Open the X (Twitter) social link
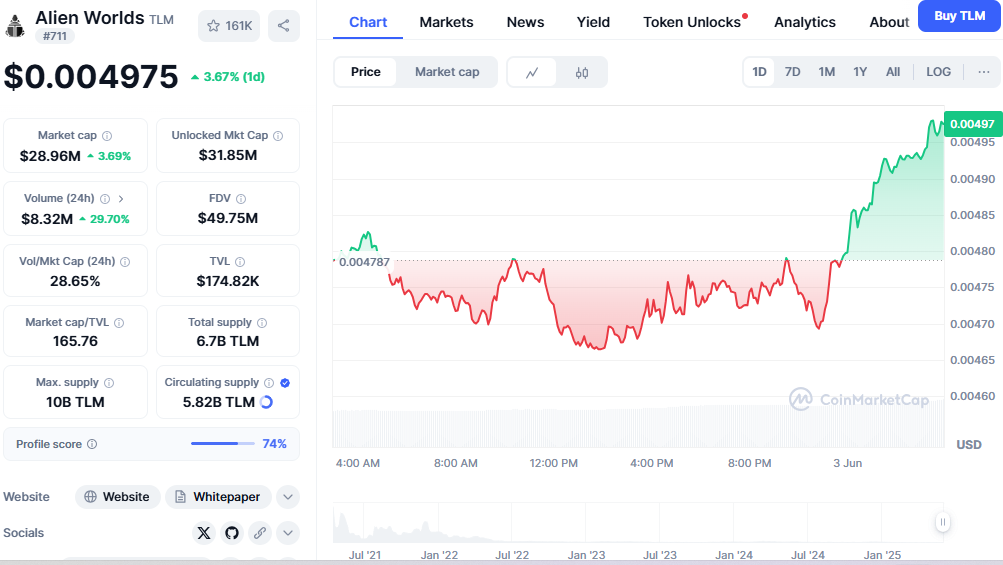This screenshot has width=1003, height=565. pos(204,533)
